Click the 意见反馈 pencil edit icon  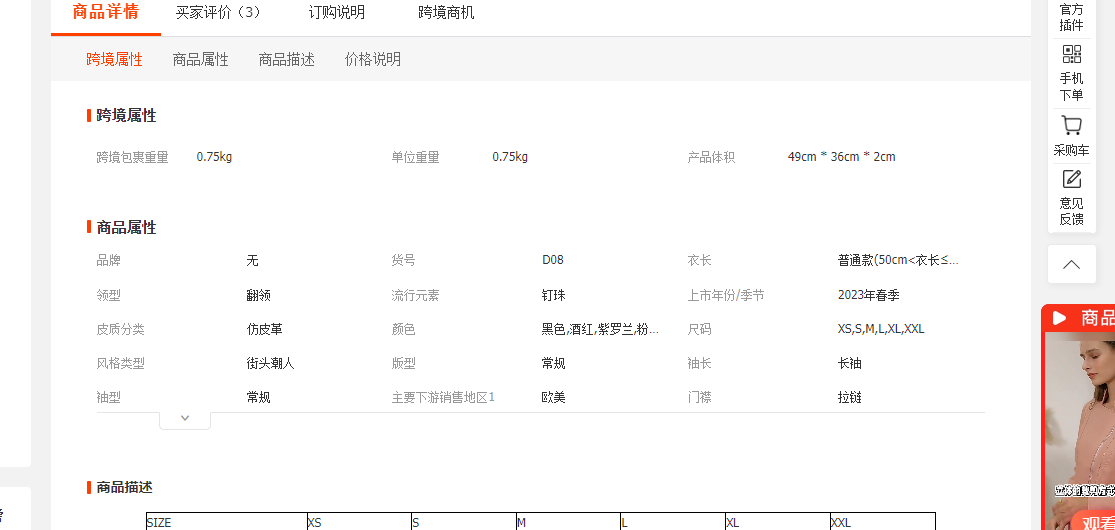coord(1071,179)
